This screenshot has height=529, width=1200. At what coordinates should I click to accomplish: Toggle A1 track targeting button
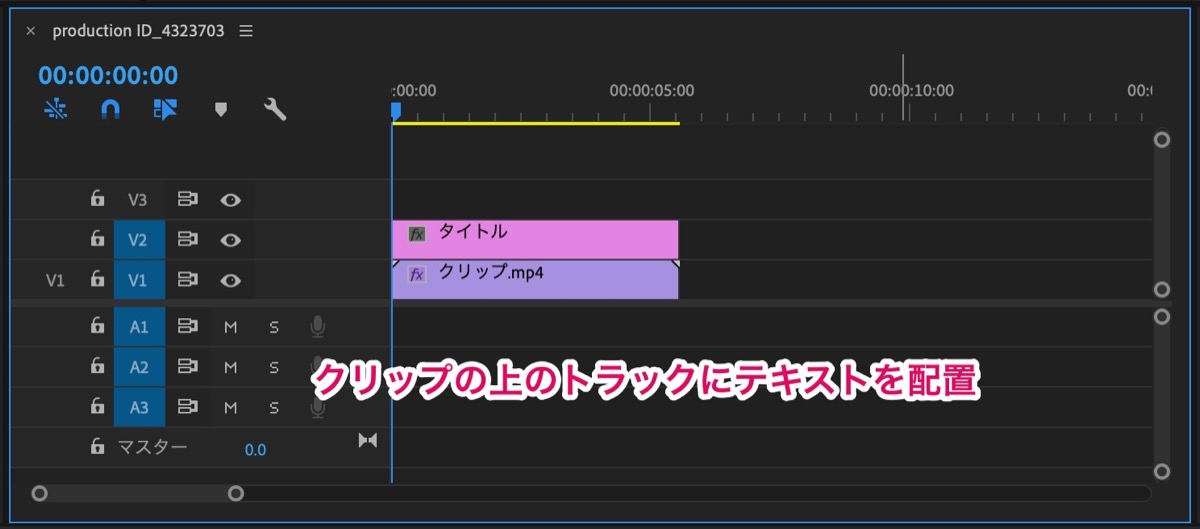[x=139, y=327]
